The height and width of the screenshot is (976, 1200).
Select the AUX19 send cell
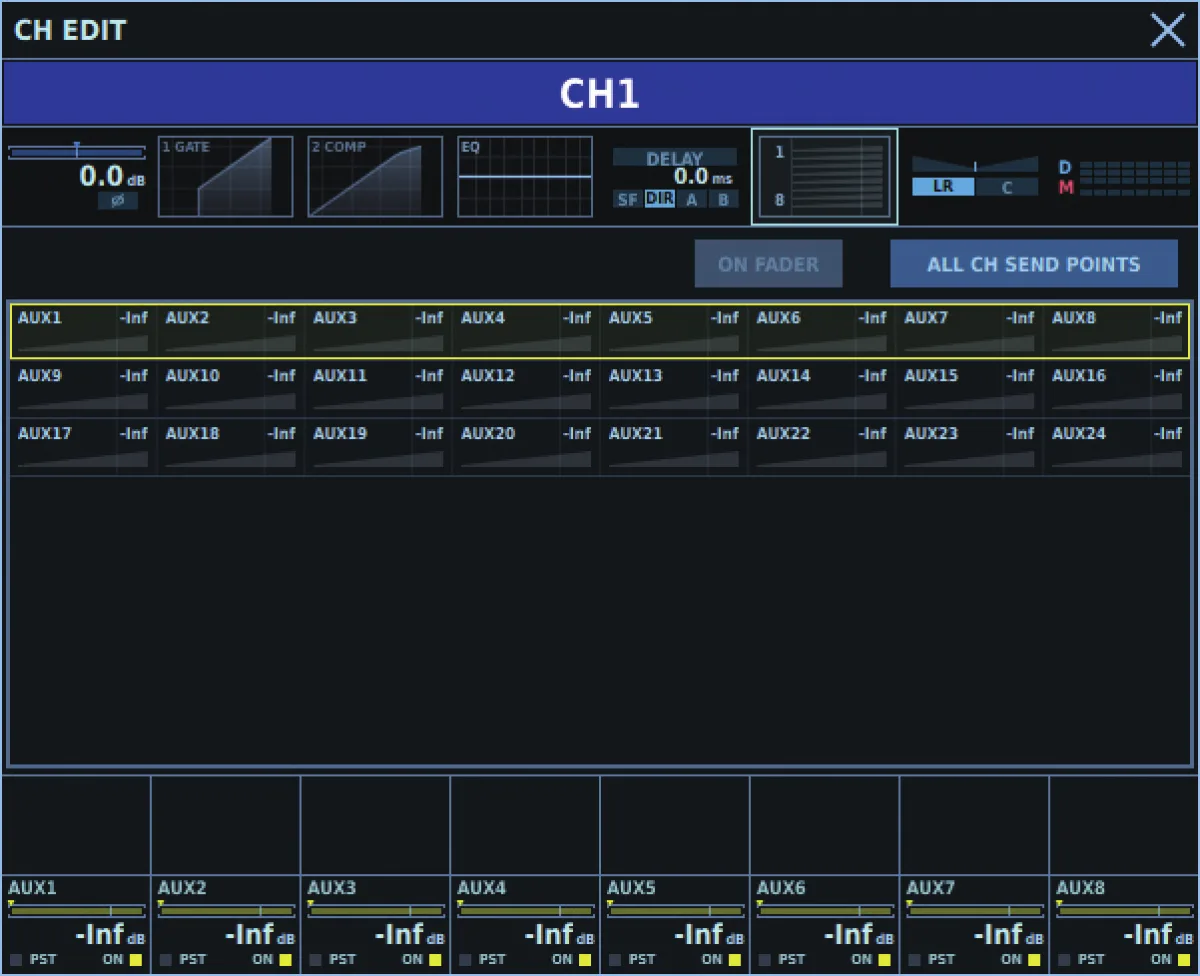pyautogui.click(x=378, y=447)
